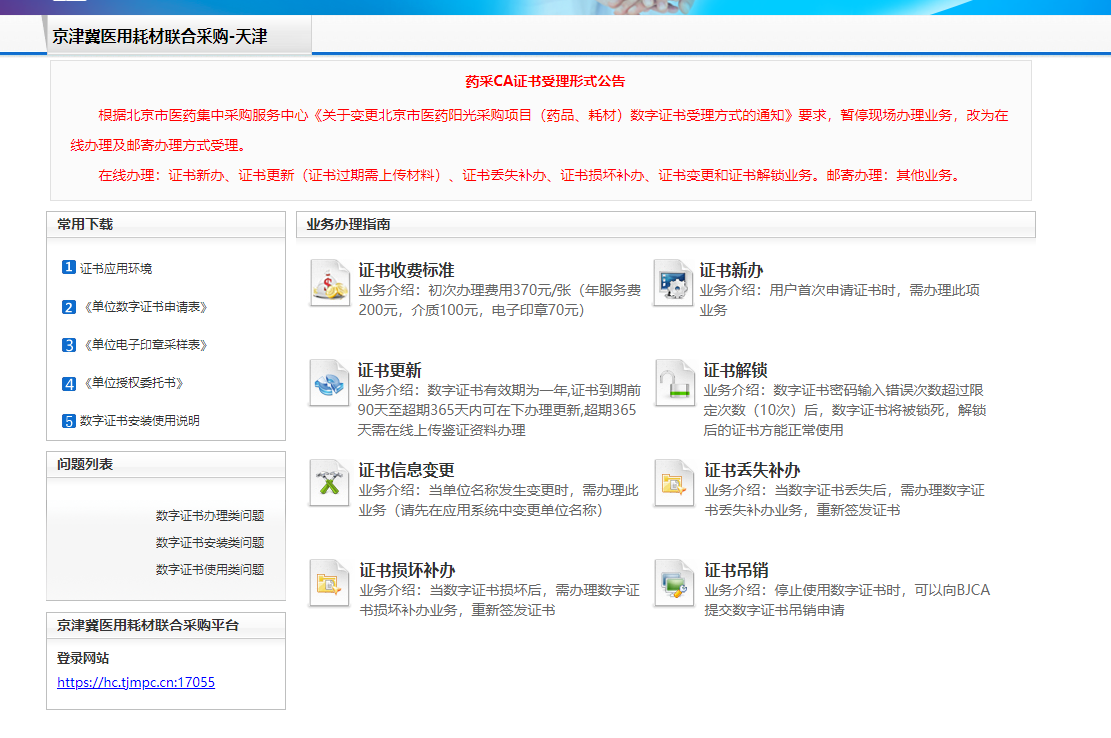Click the 证书信息变更 tools icon

pos(329,482)
